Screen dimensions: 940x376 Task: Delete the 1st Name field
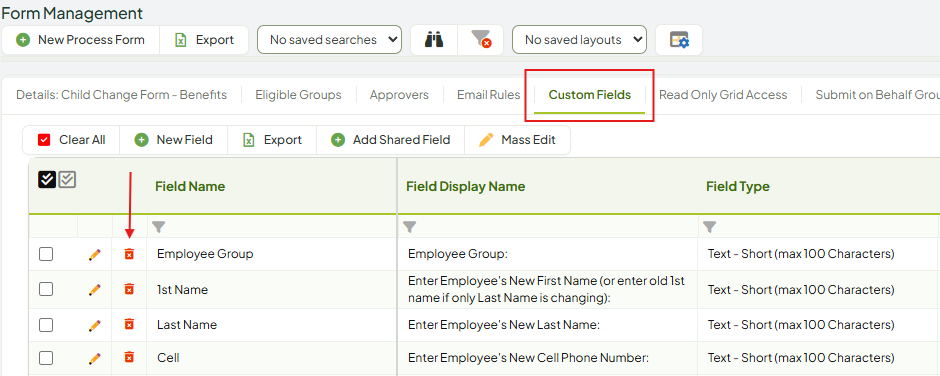click(x=129, y=290)
